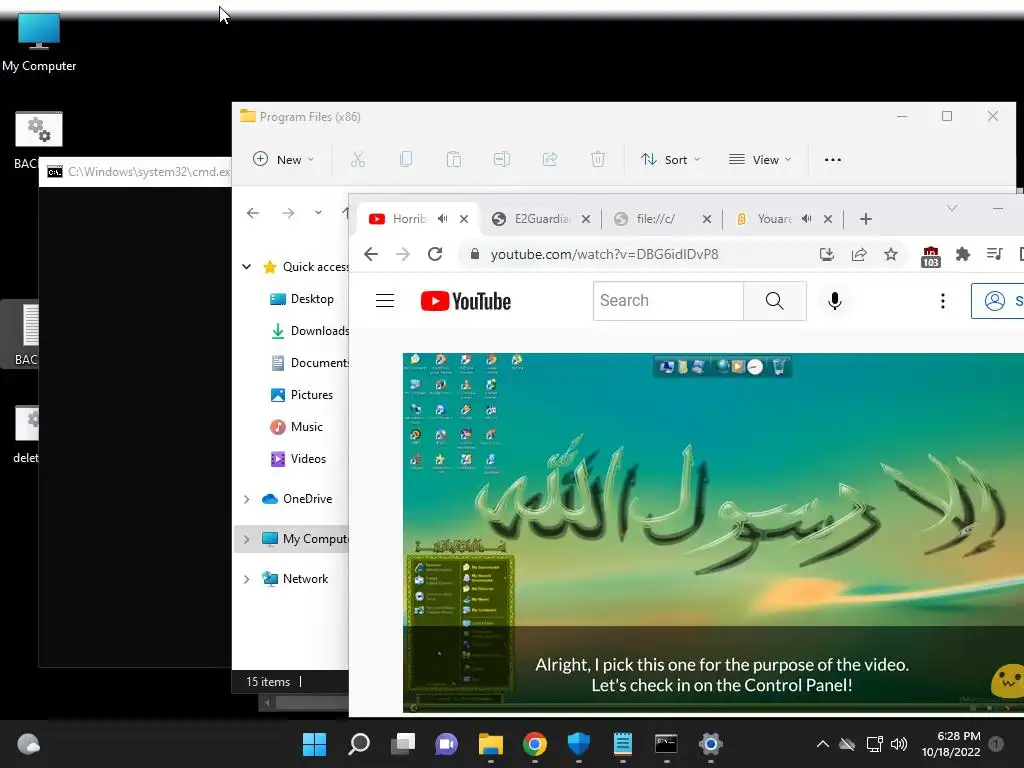Close the E2Guardian tab
Viewport: 1024px width, 768px height.
586,219
